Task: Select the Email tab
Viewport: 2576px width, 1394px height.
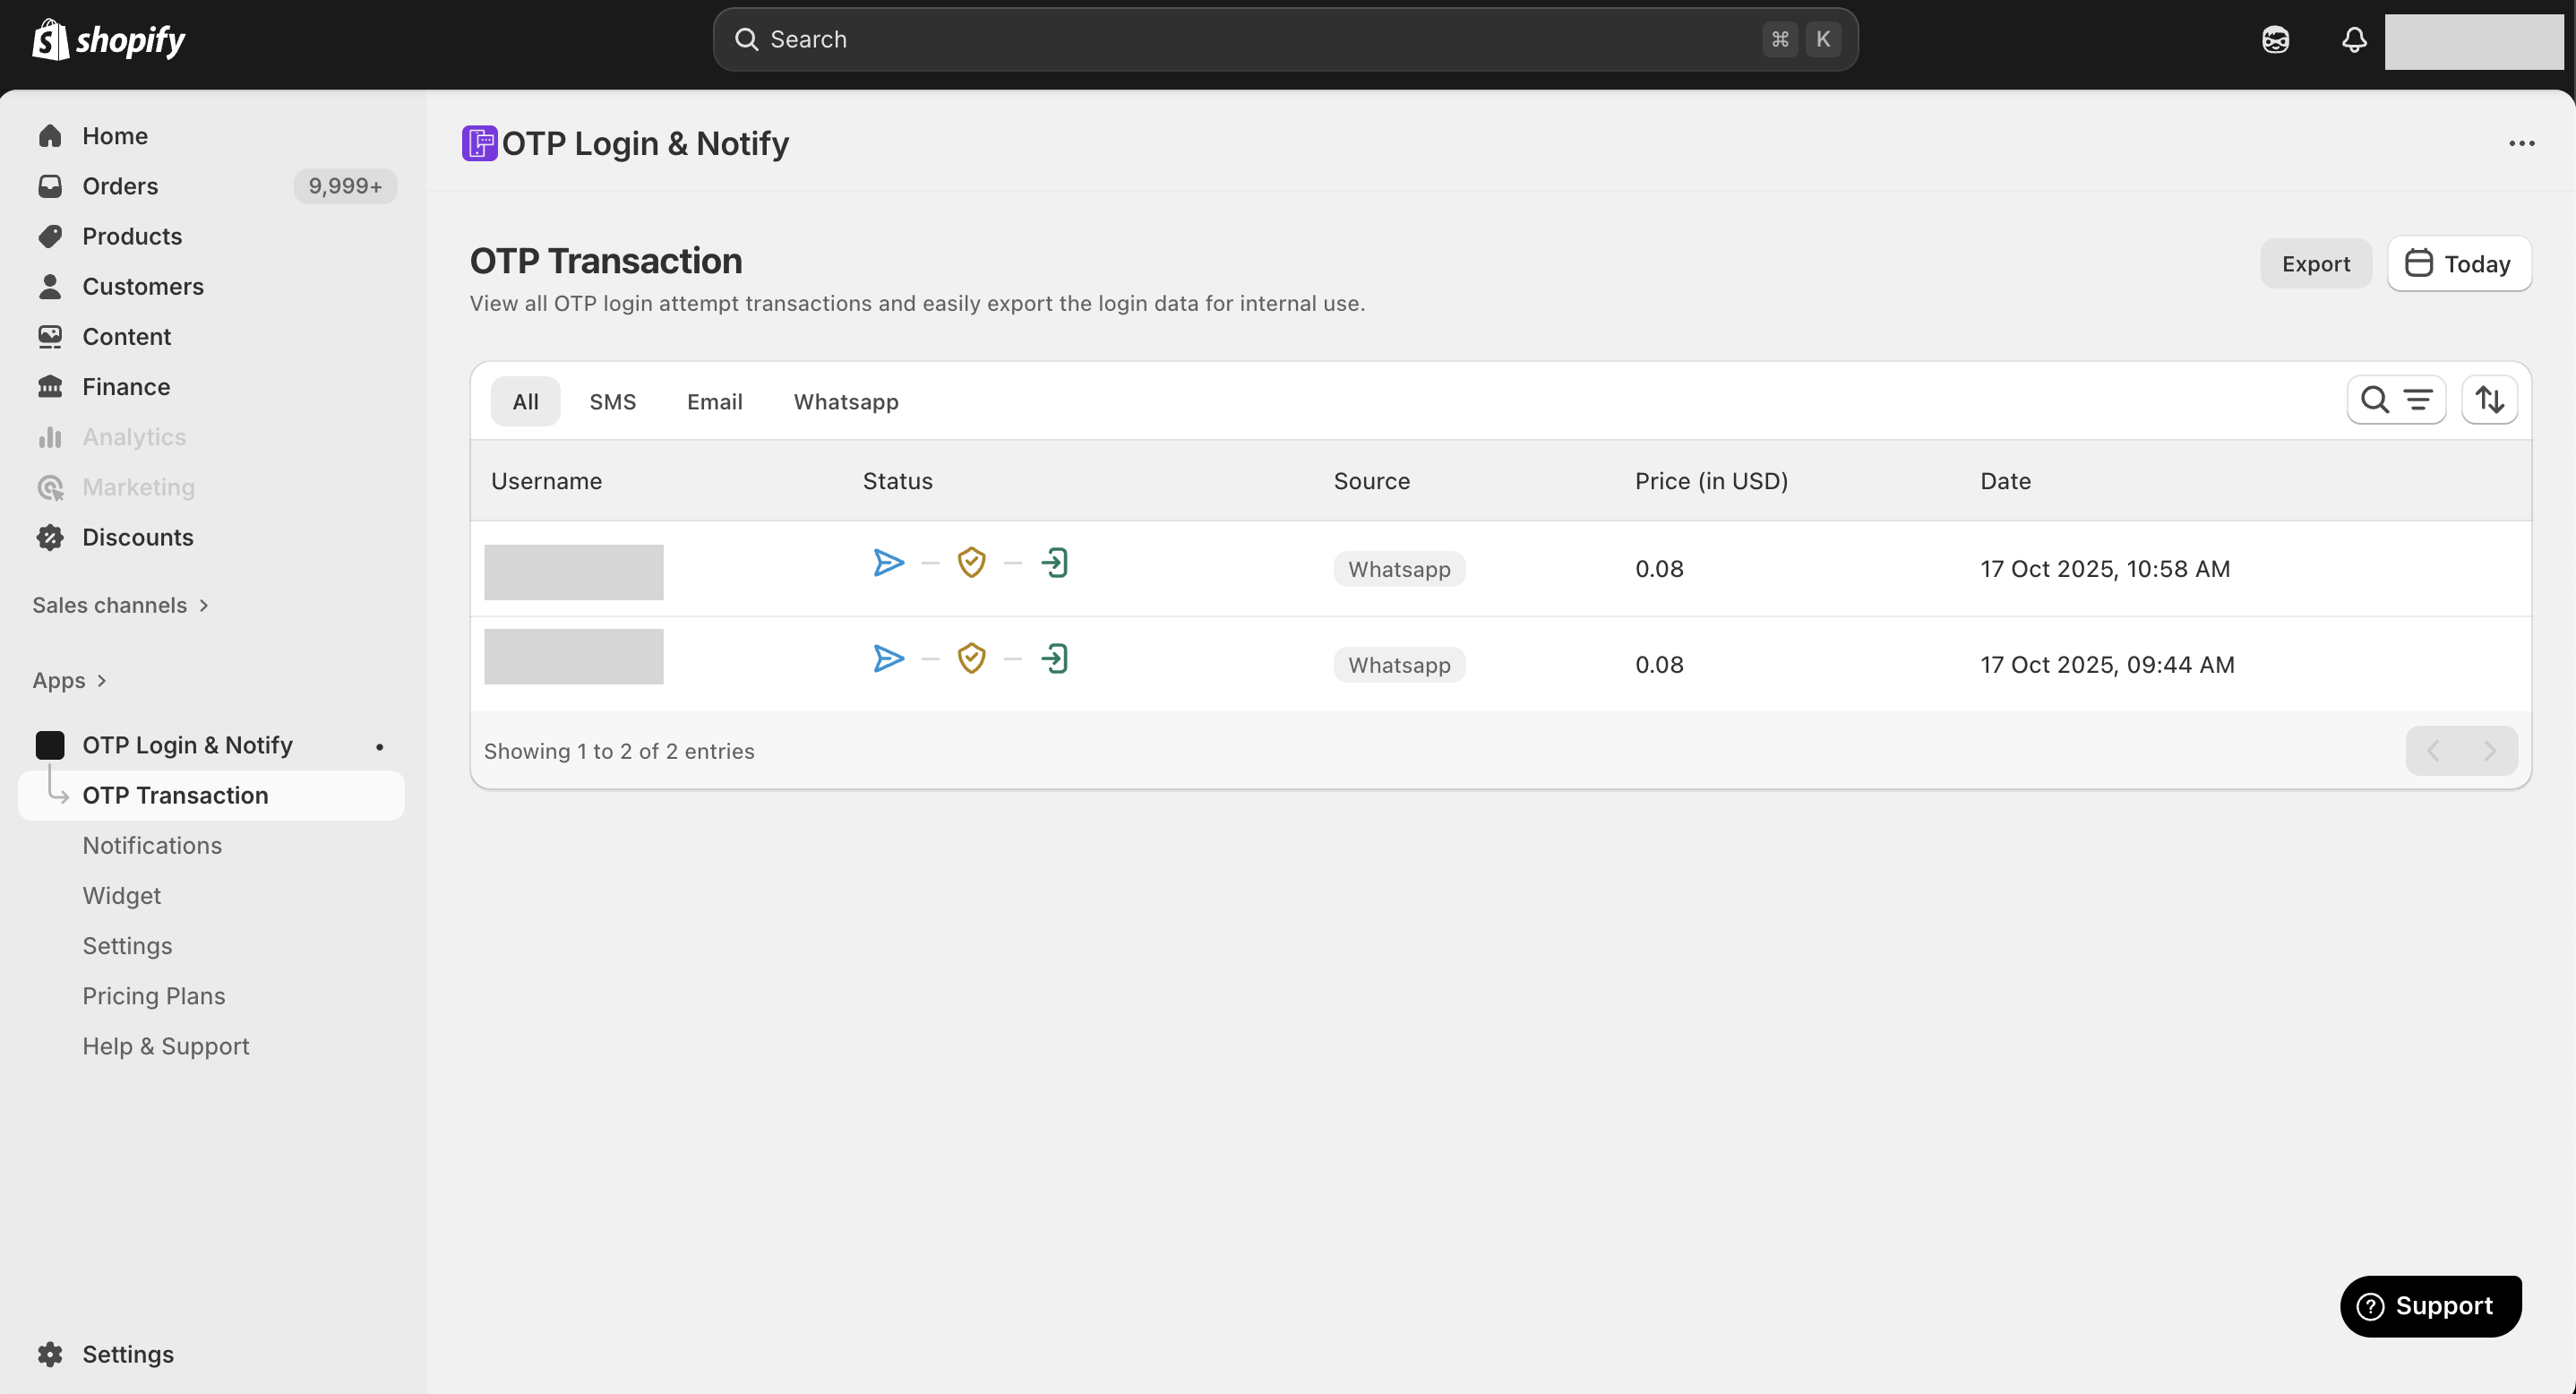Action: click(714, 402)
